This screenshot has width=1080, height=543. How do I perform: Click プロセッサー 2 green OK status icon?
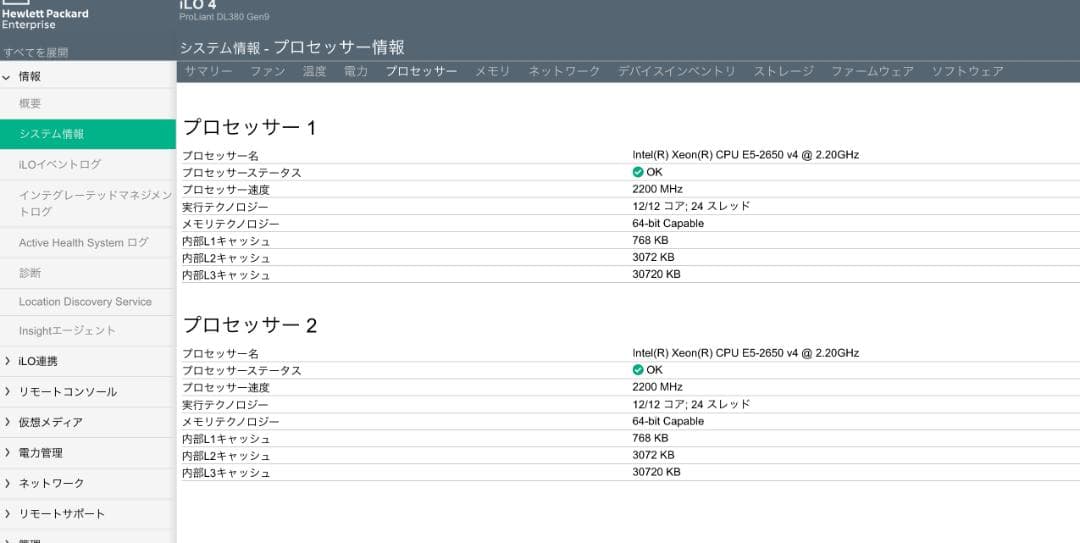[x=638, y=370]
